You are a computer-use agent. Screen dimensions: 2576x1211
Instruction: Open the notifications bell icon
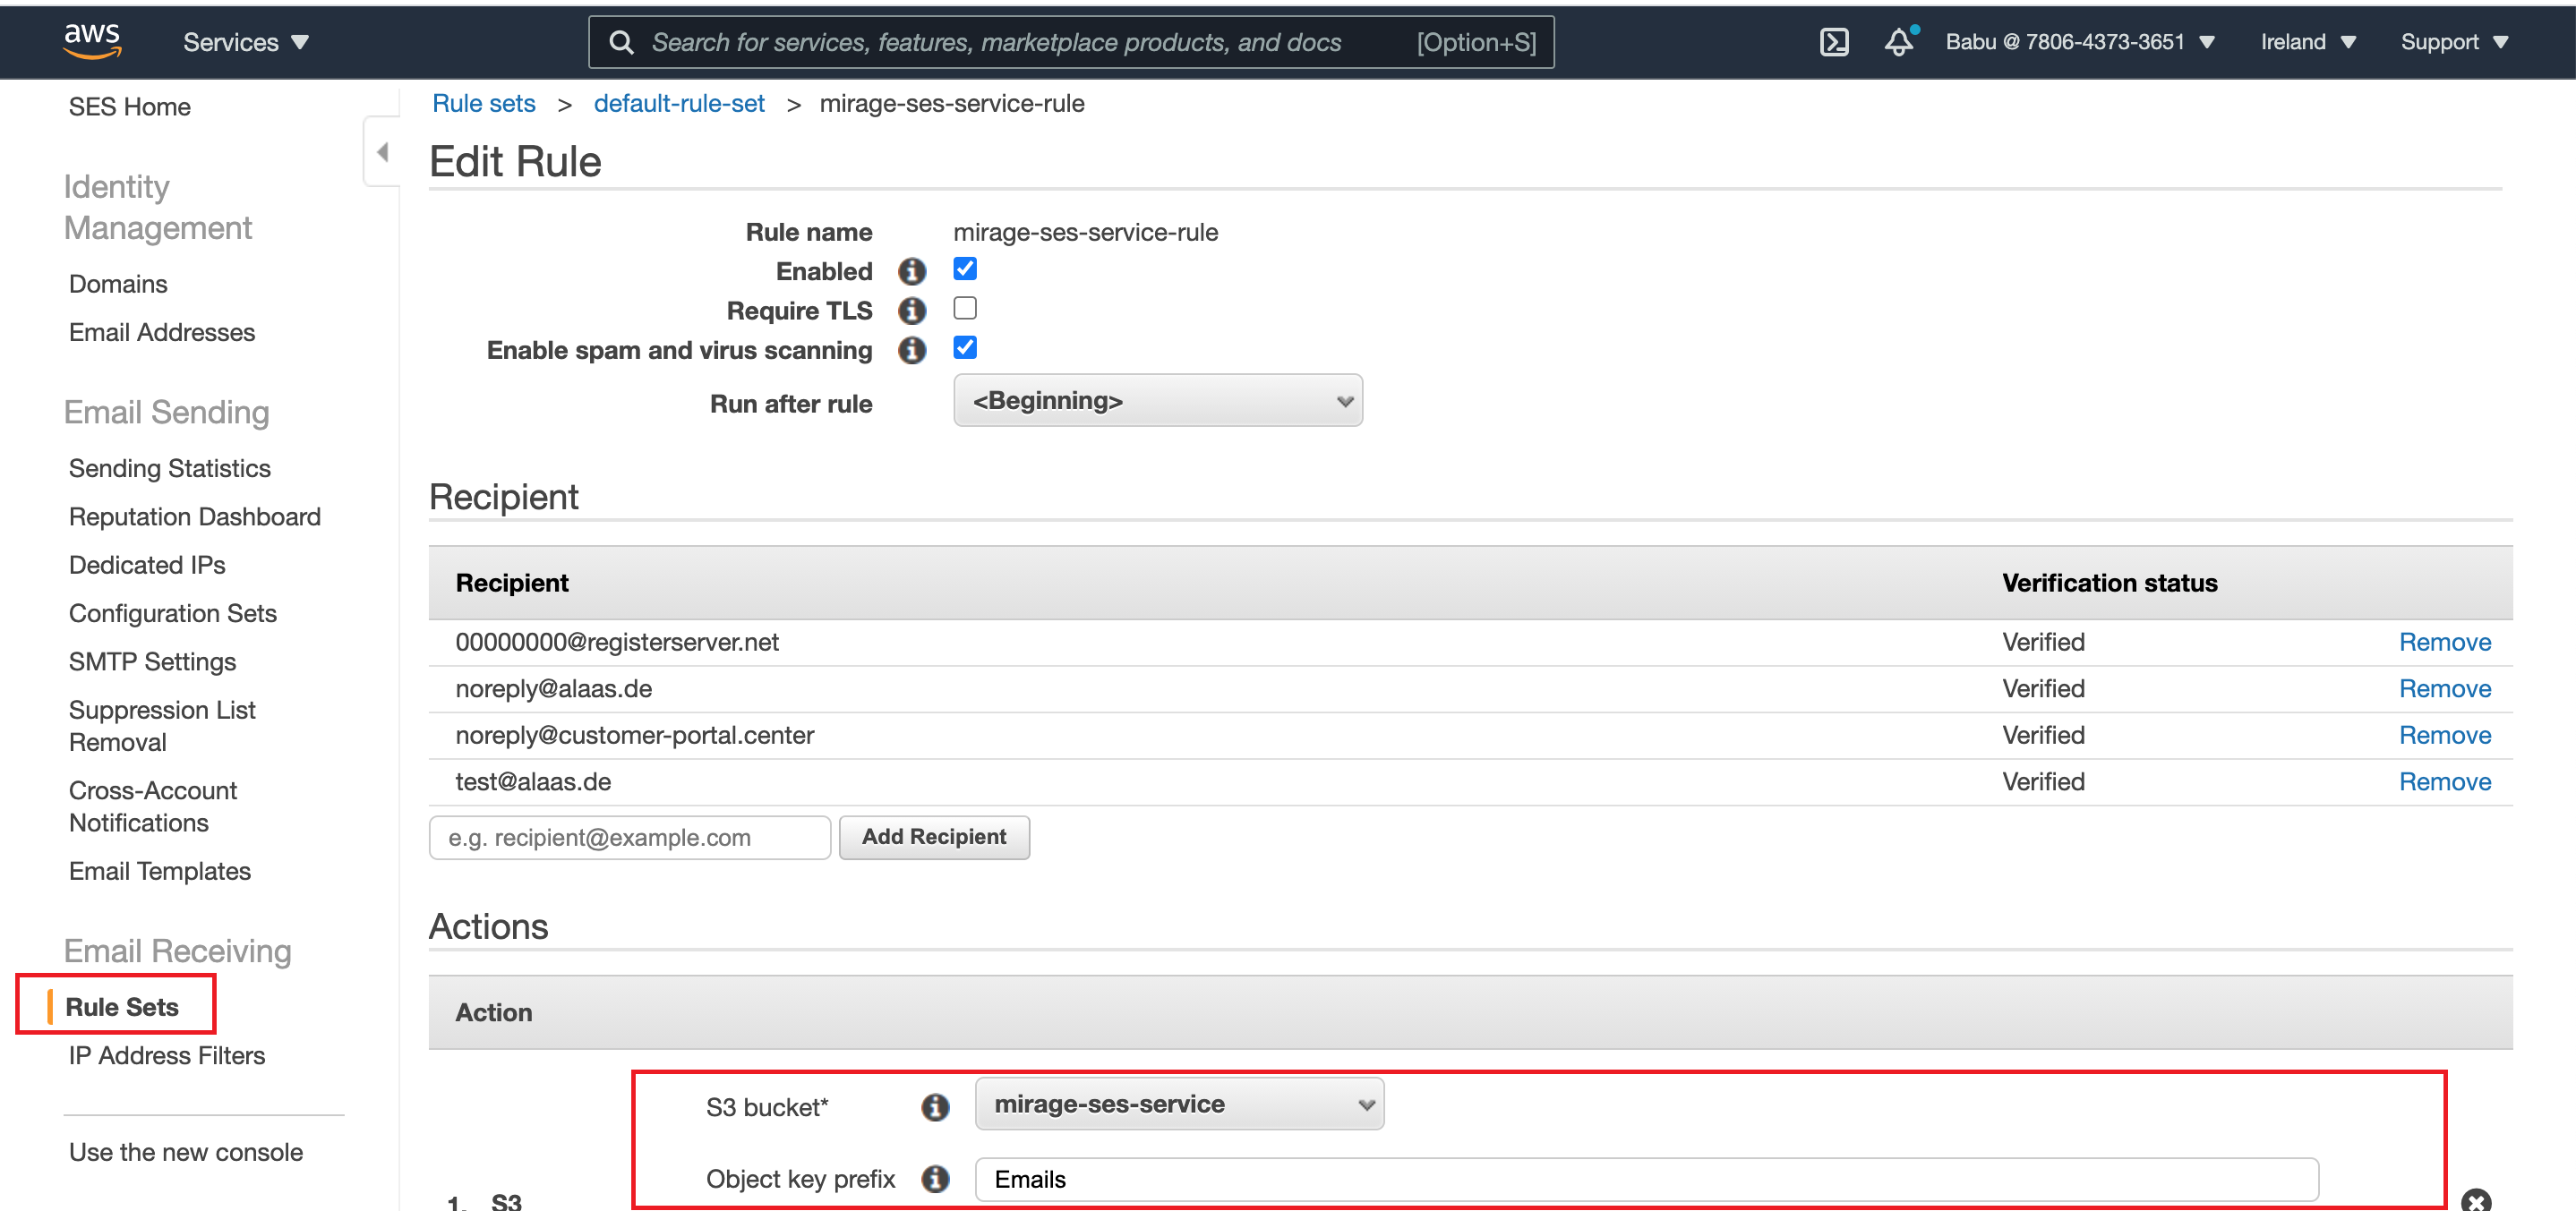(x=1899, y=41)
